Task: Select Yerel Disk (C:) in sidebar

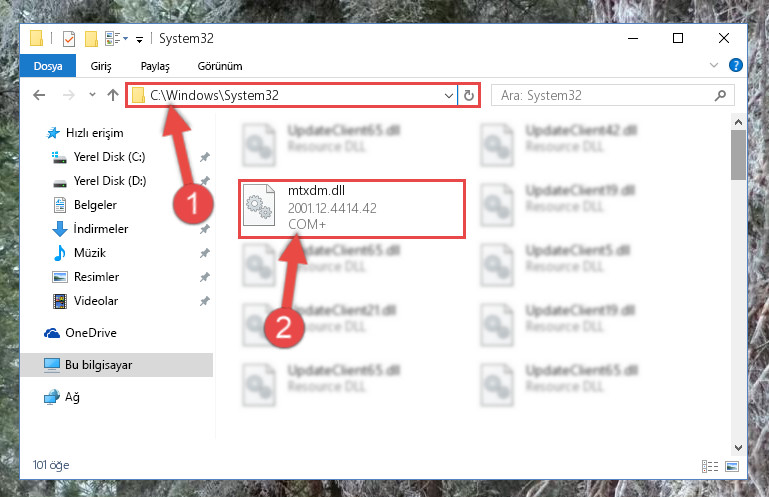Action: [x=109, y=157]
